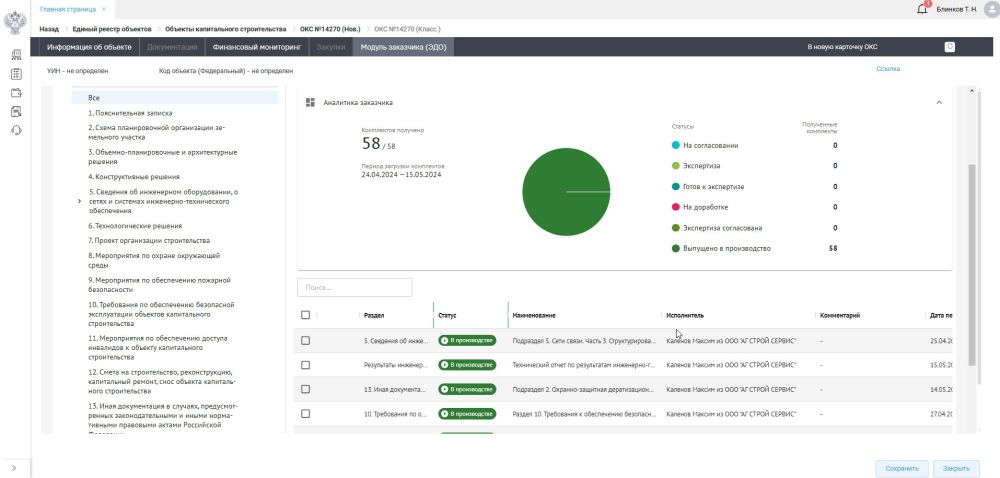Screen dimensions: 1000x478
Task: Expand the left sidebar with the bottom chevron
Action: pyautogui.click(x=14, y=467)
